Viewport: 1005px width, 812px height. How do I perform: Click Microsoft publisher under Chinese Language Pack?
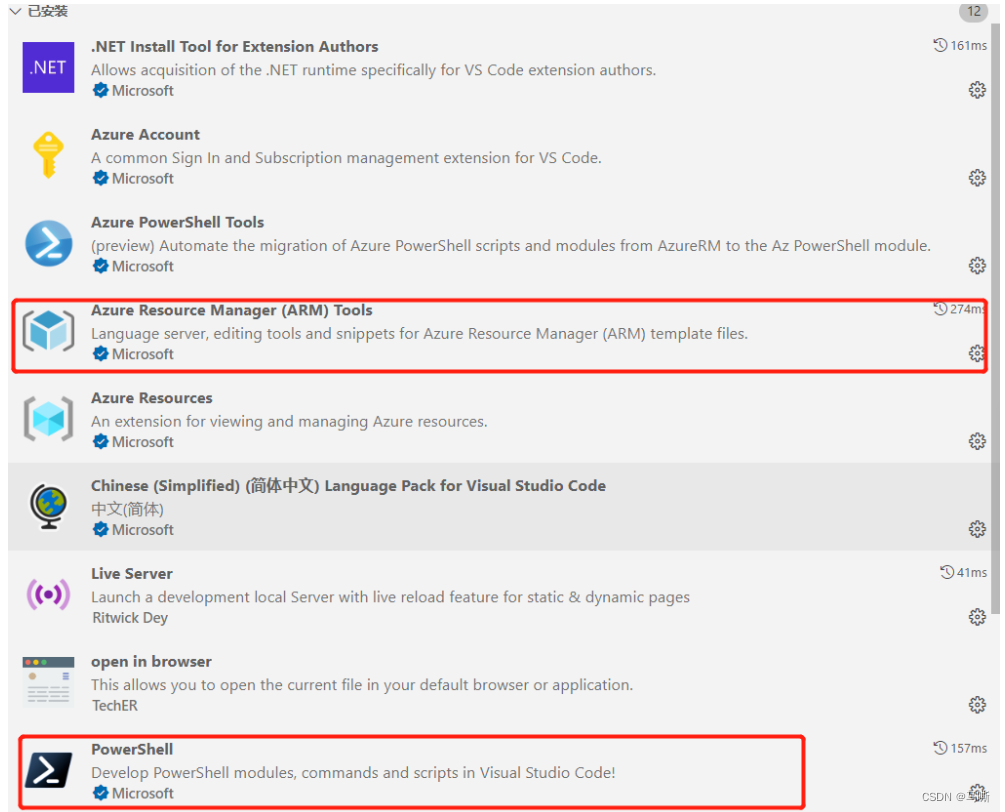(x=142, y=529)
